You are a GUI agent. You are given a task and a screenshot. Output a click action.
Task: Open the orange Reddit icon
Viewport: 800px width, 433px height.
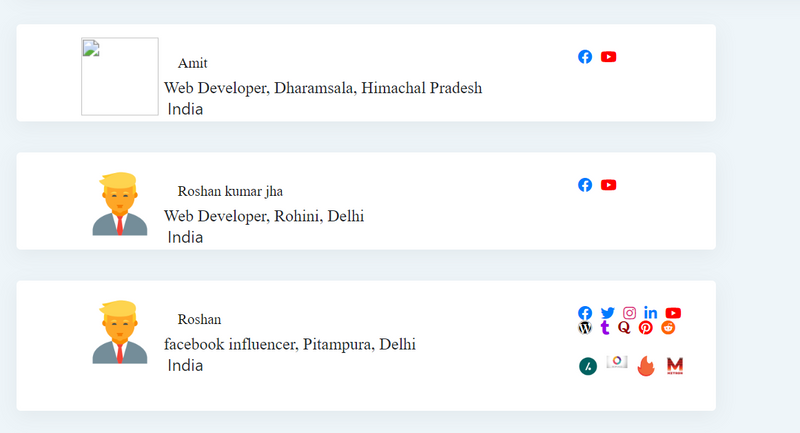(668, 327)
